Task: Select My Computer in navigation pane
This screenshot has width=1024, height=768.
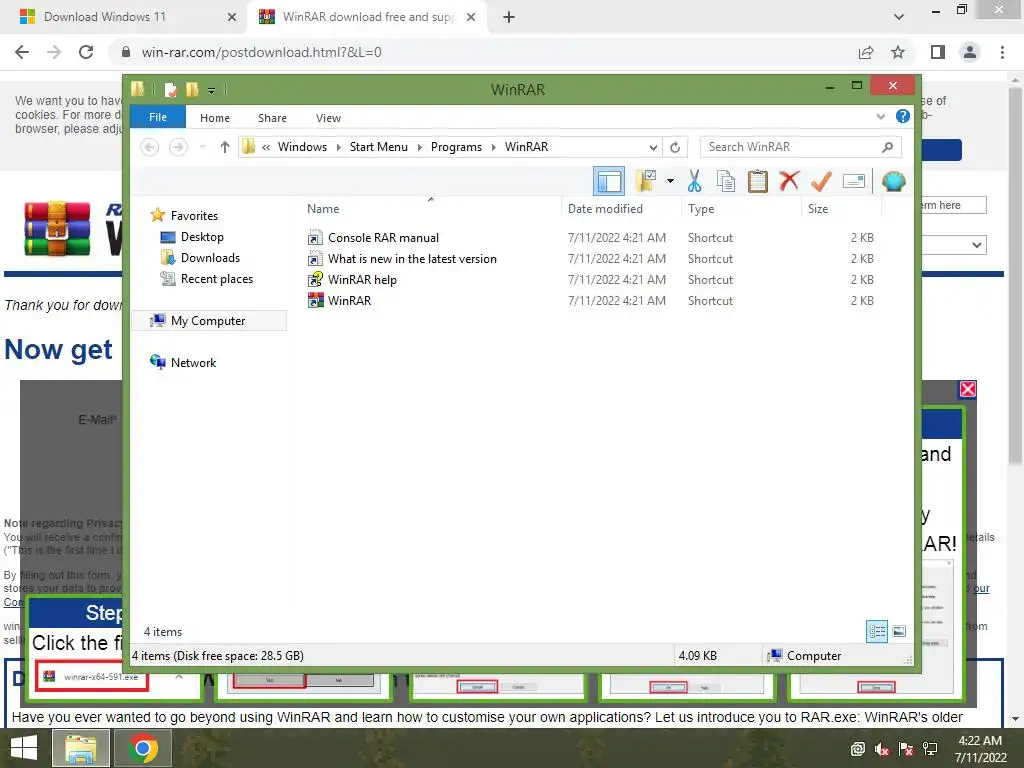Action: tap(209, 321)
